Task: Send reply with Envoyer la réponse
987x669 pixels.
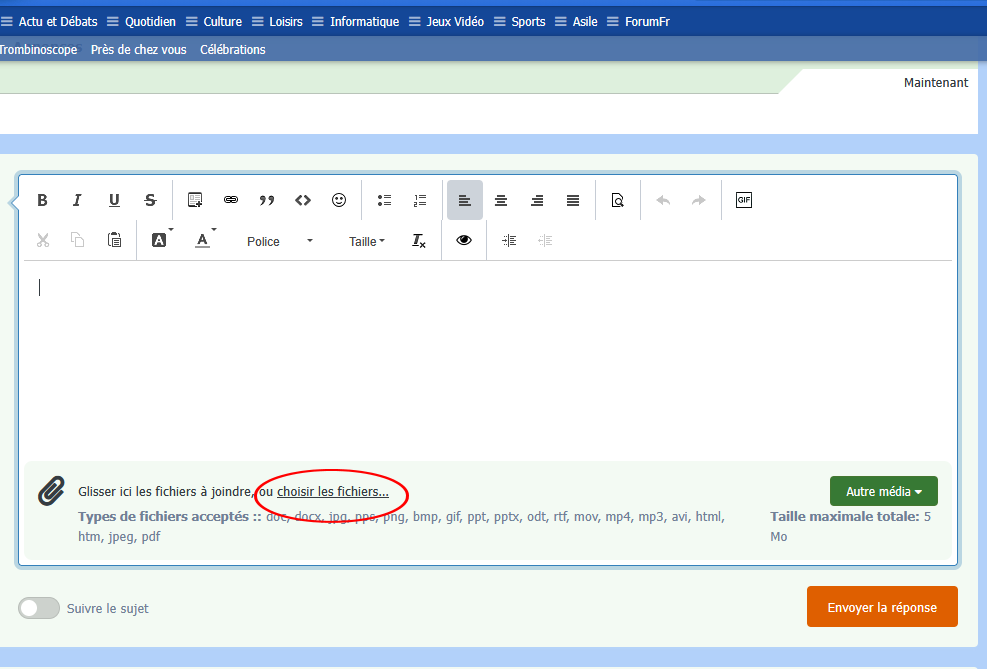Action: pos(882,607)
